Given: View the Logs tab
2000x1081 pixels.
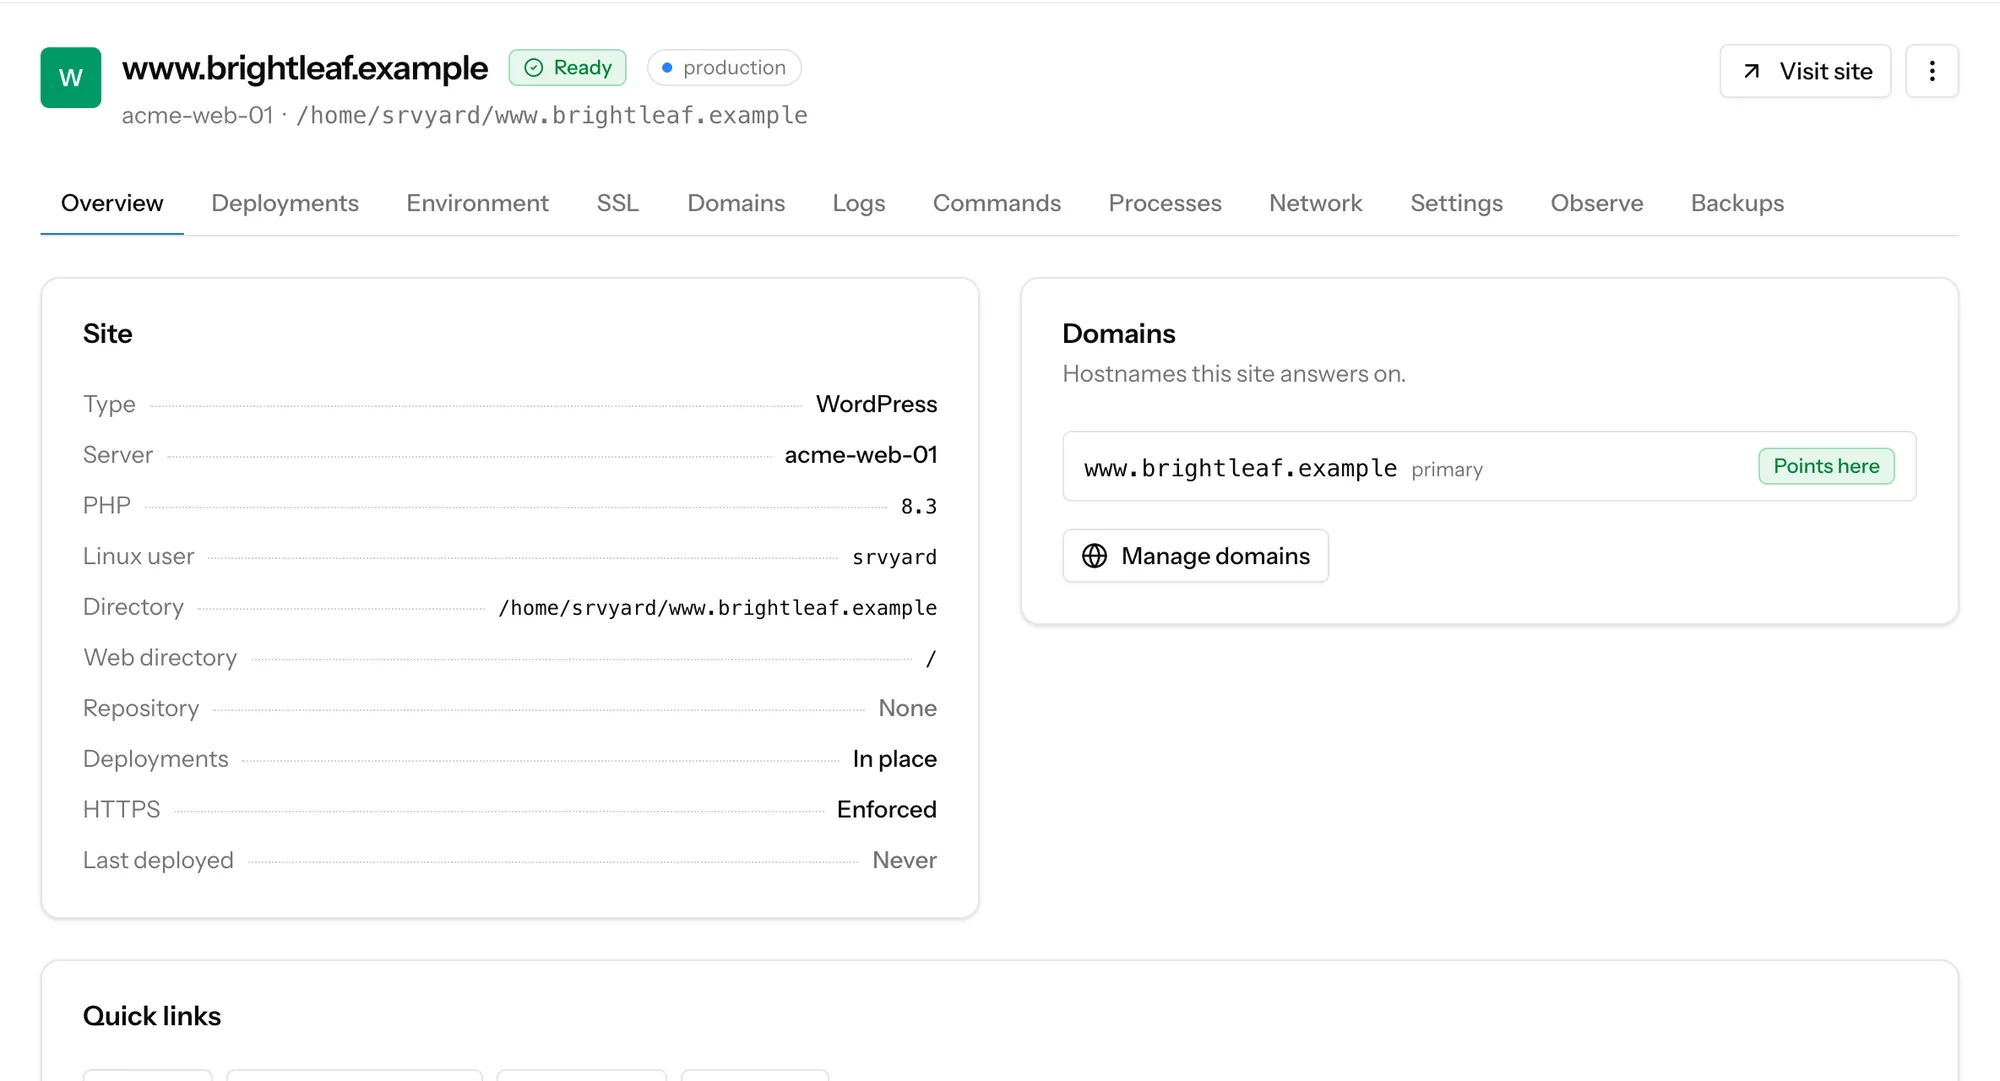Looking at the screenshot, I should coord(859,203).
